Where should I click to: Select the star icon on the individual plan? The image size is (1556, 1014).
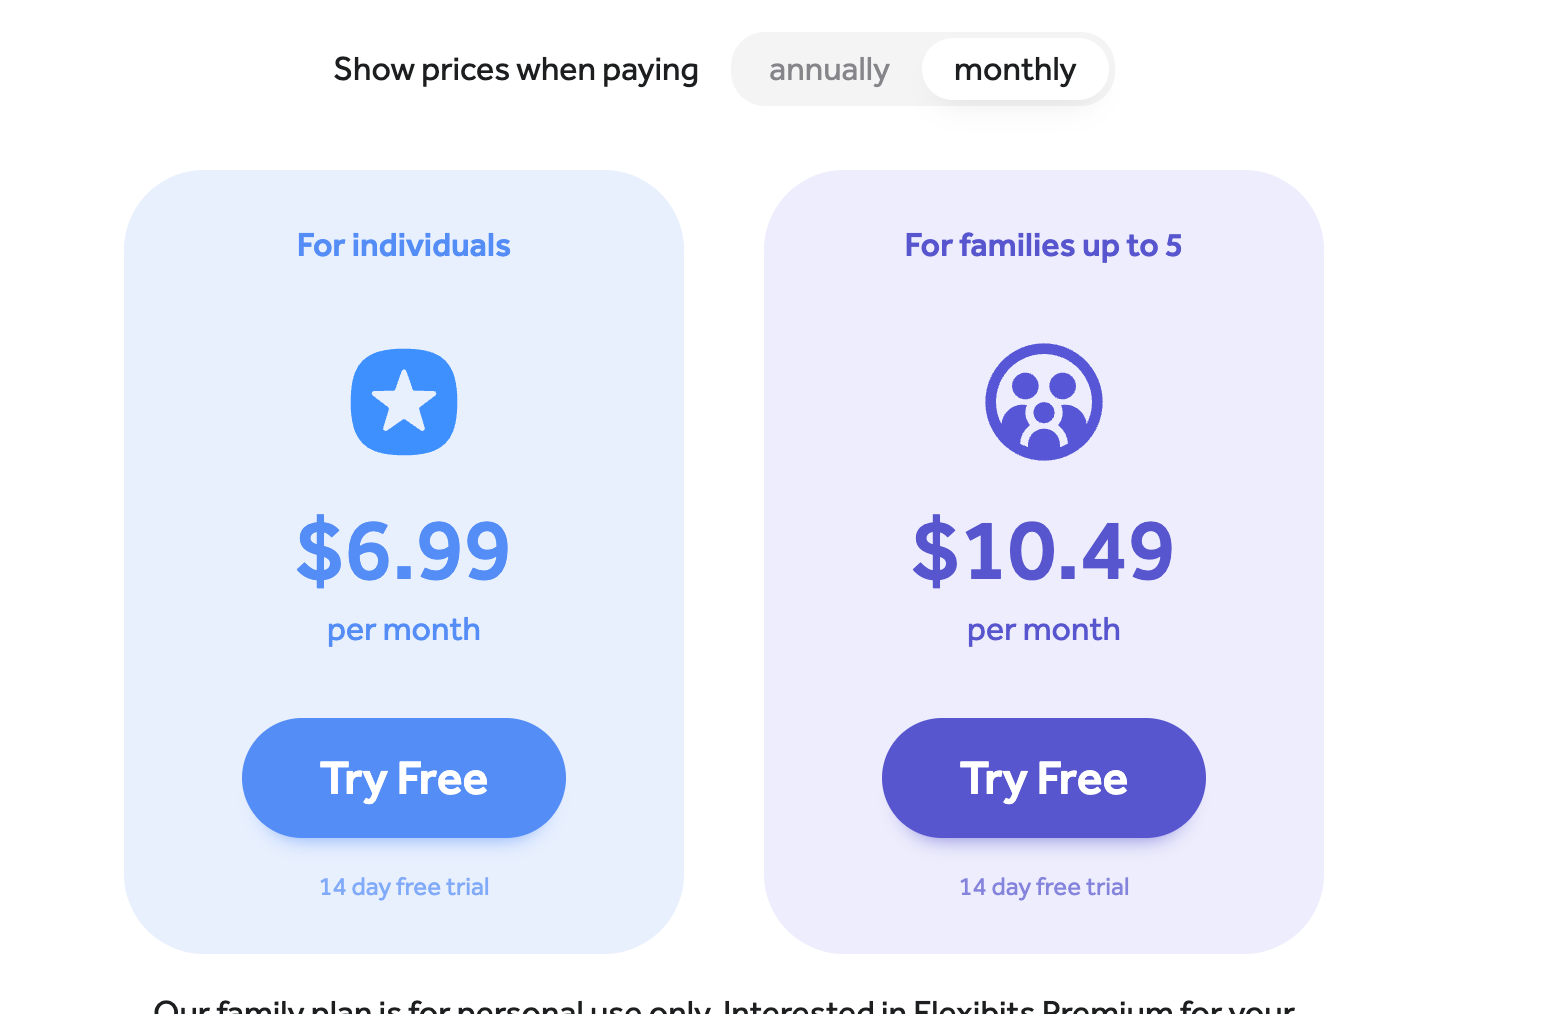click(x=403, y=401)
